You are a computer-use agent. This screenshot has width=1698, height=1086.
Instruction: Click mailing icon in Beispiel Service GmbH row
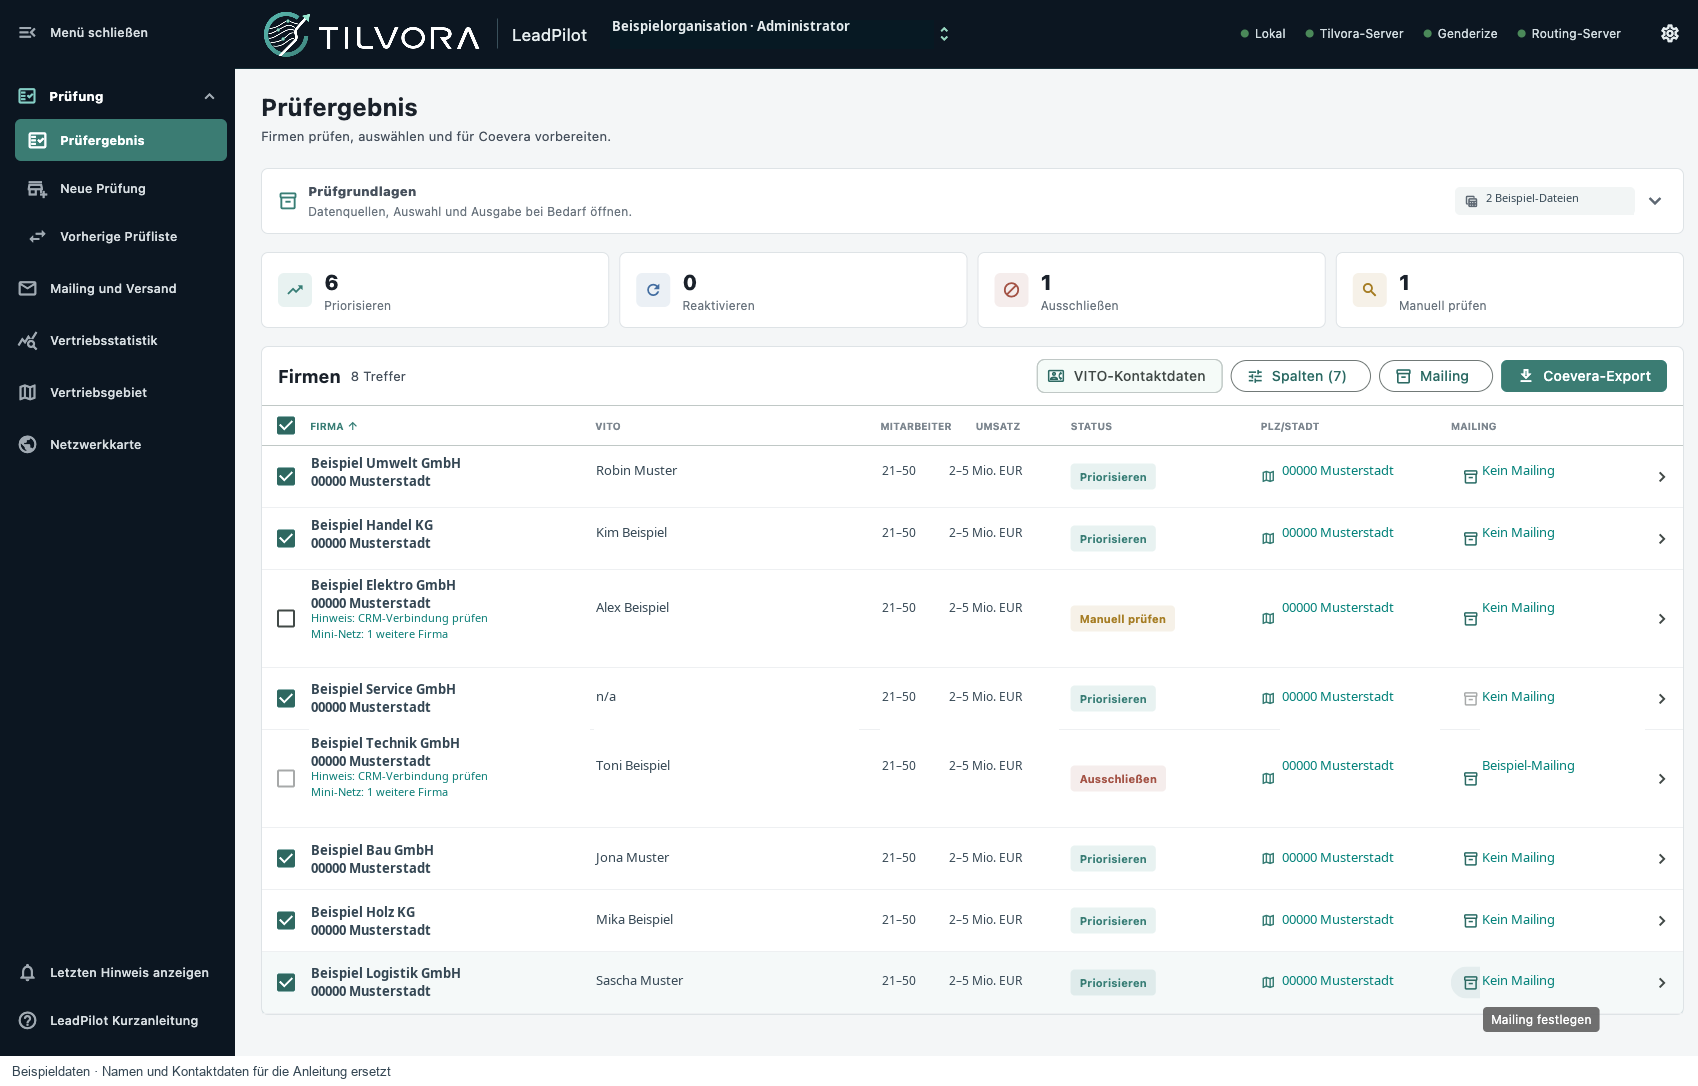coord(1470,699)
